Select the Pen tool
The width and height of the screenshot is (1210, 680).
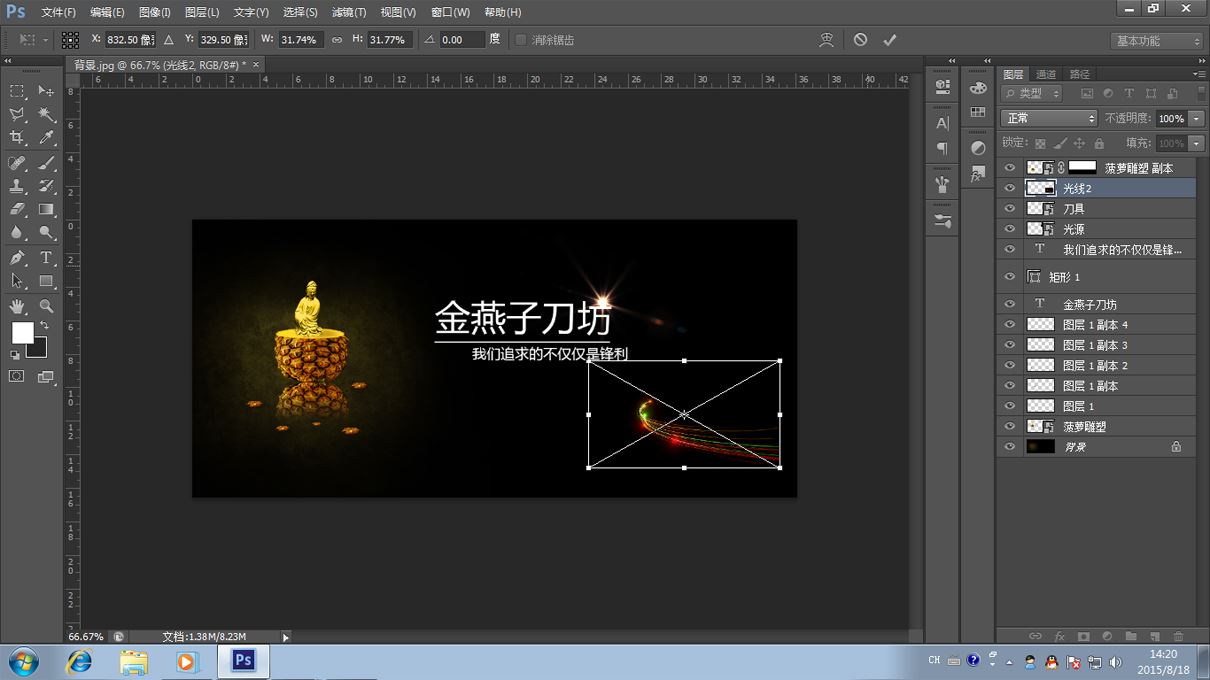tap(17, 258)
